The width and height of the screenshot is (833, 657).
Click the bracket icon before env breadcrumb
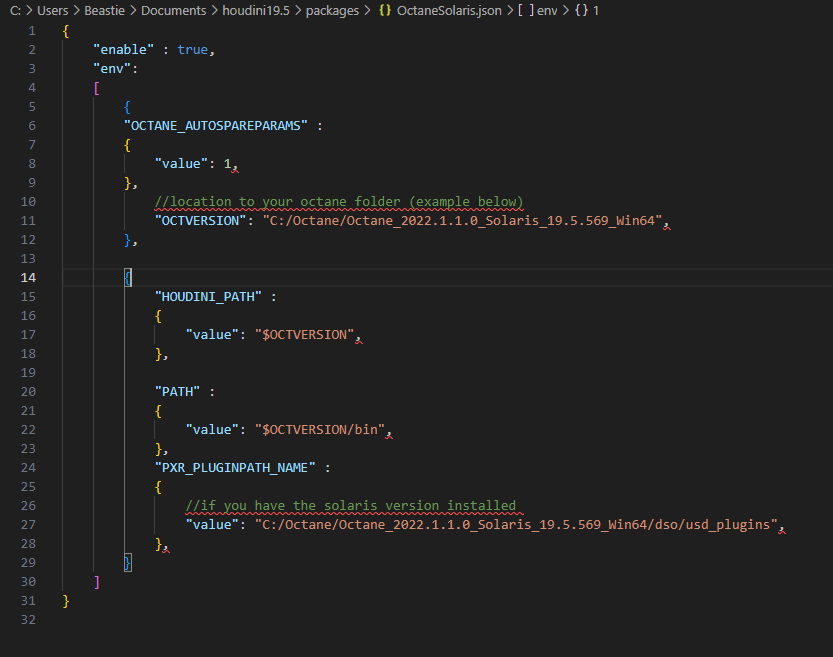524,10
